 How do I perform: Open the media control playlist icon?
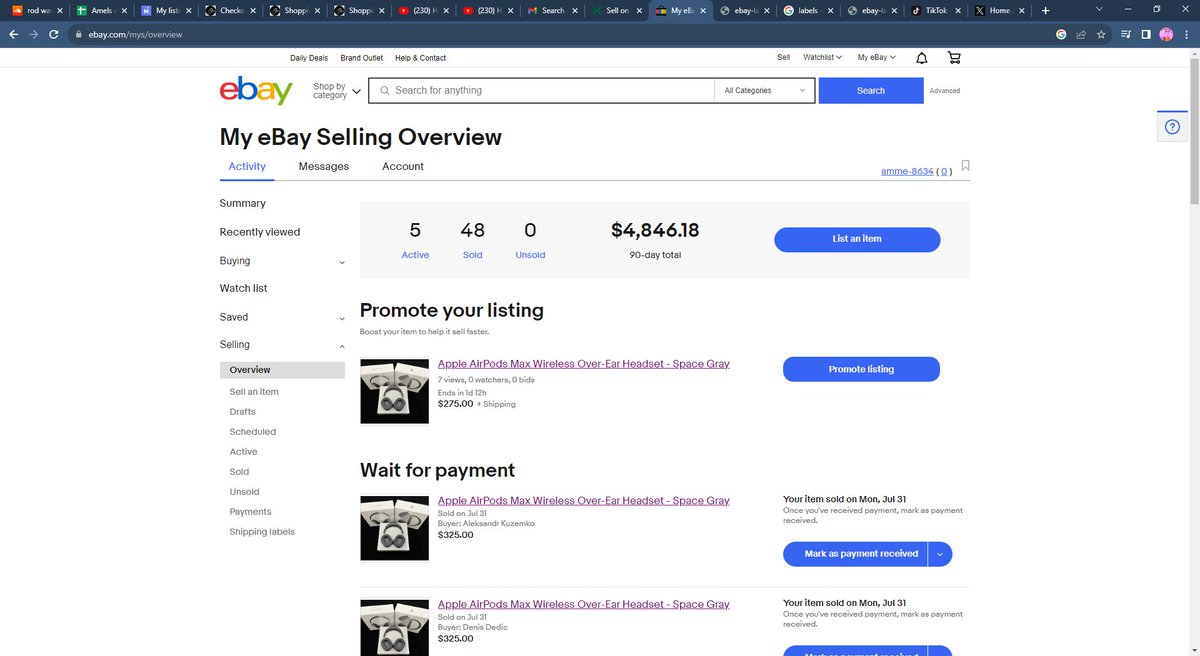[x=1127, y=34]
